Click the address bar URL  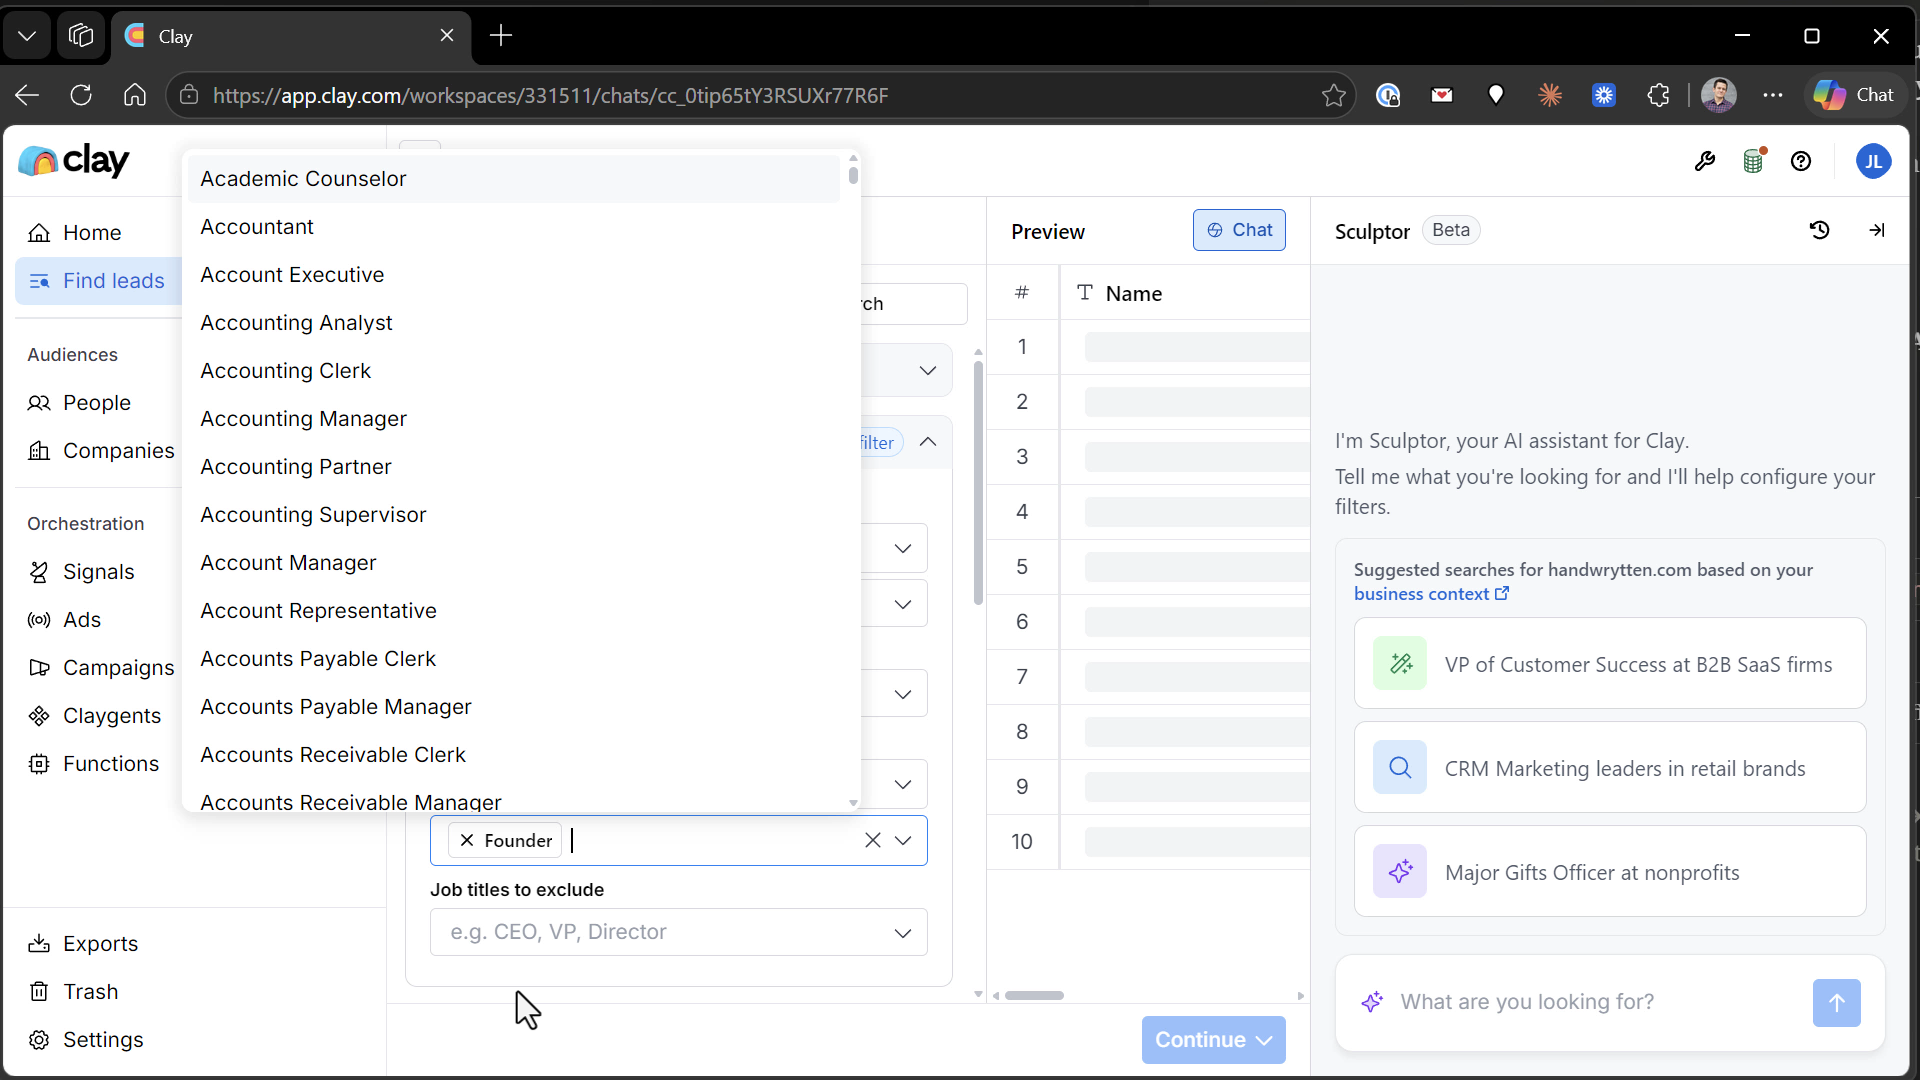pyautogui.click(x=550, y=96)
